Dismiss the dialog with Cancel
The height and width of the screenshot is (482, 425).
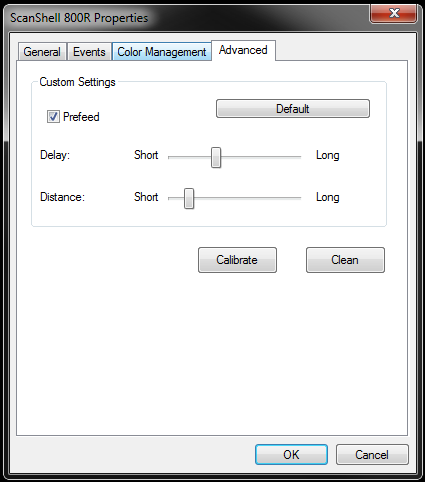(x=372, y=455)
